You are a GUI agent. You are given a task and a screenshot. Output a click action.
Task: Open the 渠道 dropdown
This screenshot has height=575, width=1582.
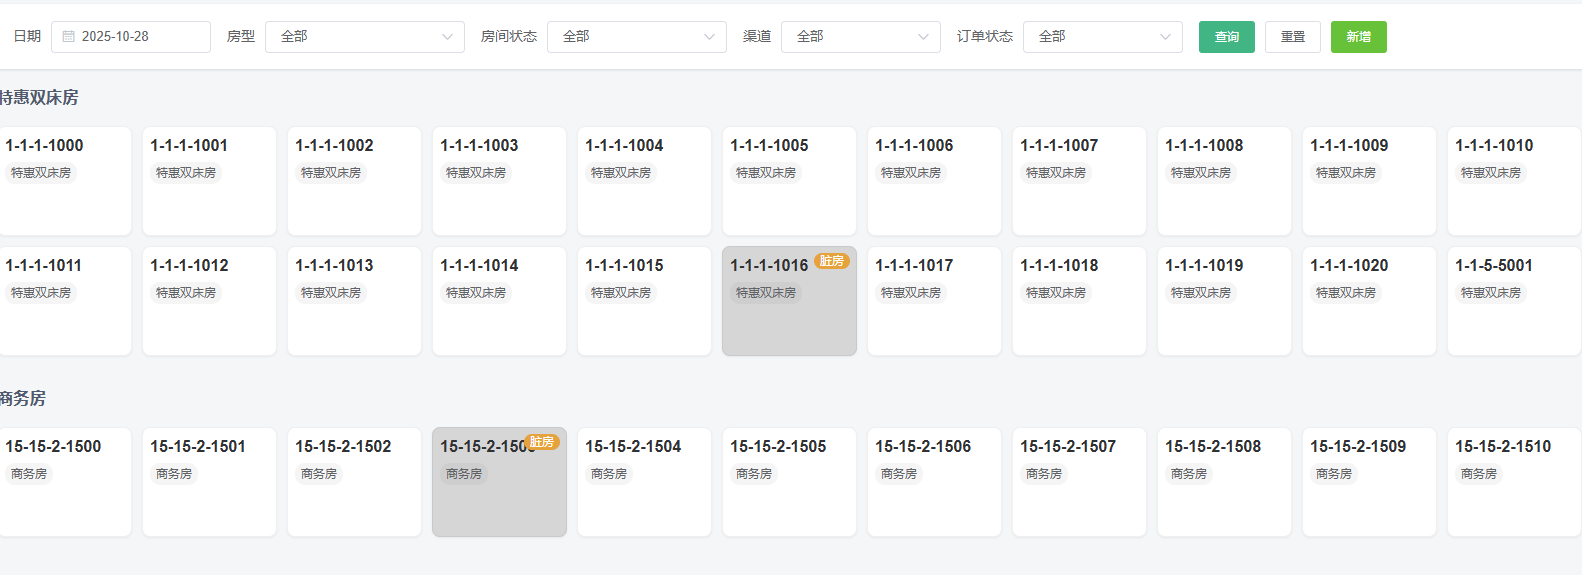point(860,37)
